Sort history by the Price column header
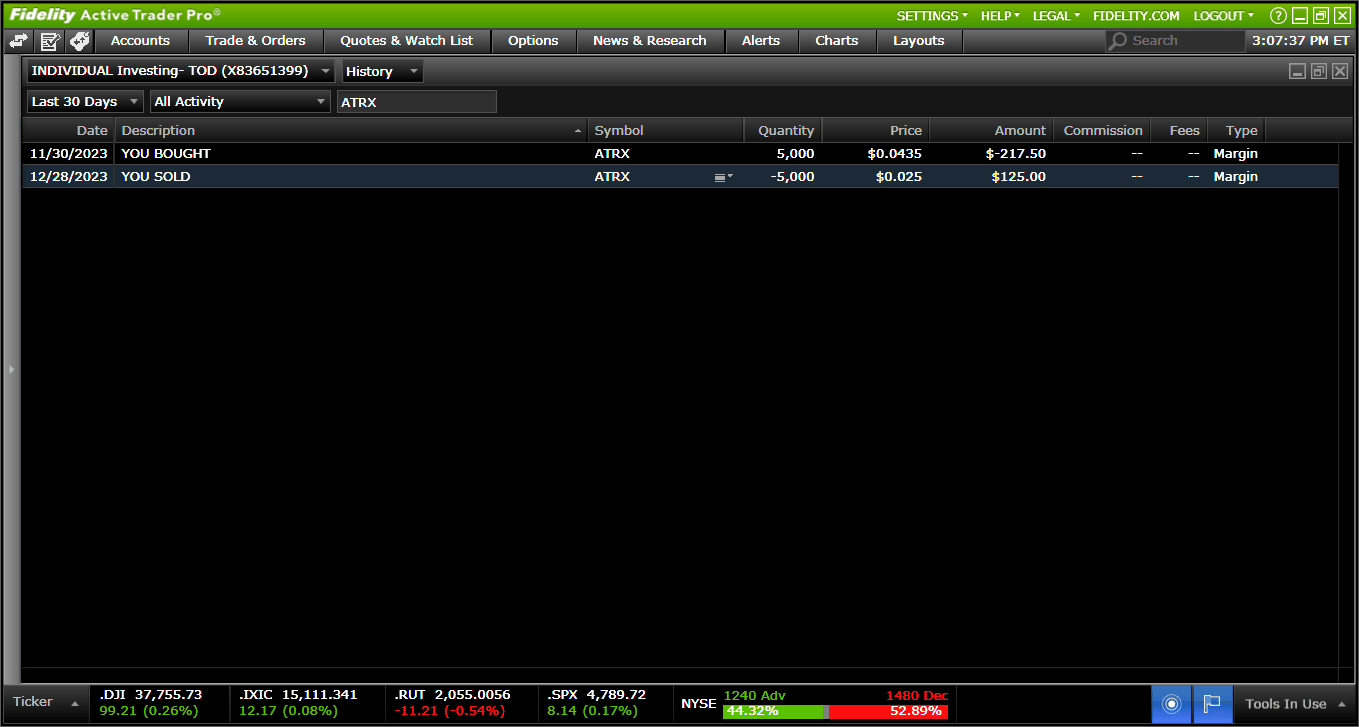1359x727 pixels. (x=876, y=131)
